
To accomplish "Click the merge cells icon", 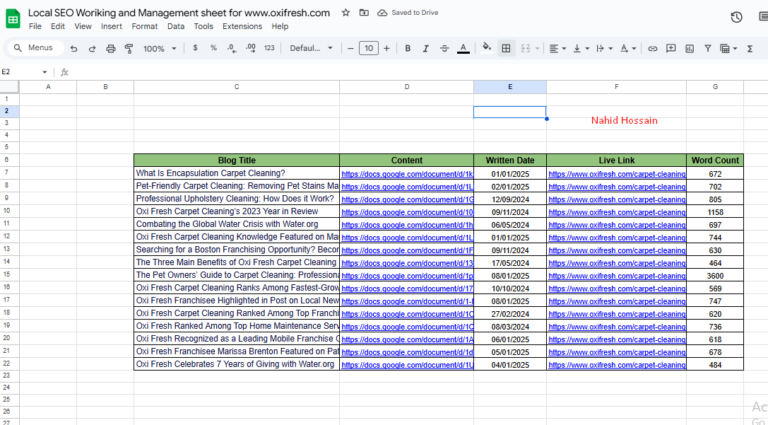I will pyautogui.click(x=526, y=48).
